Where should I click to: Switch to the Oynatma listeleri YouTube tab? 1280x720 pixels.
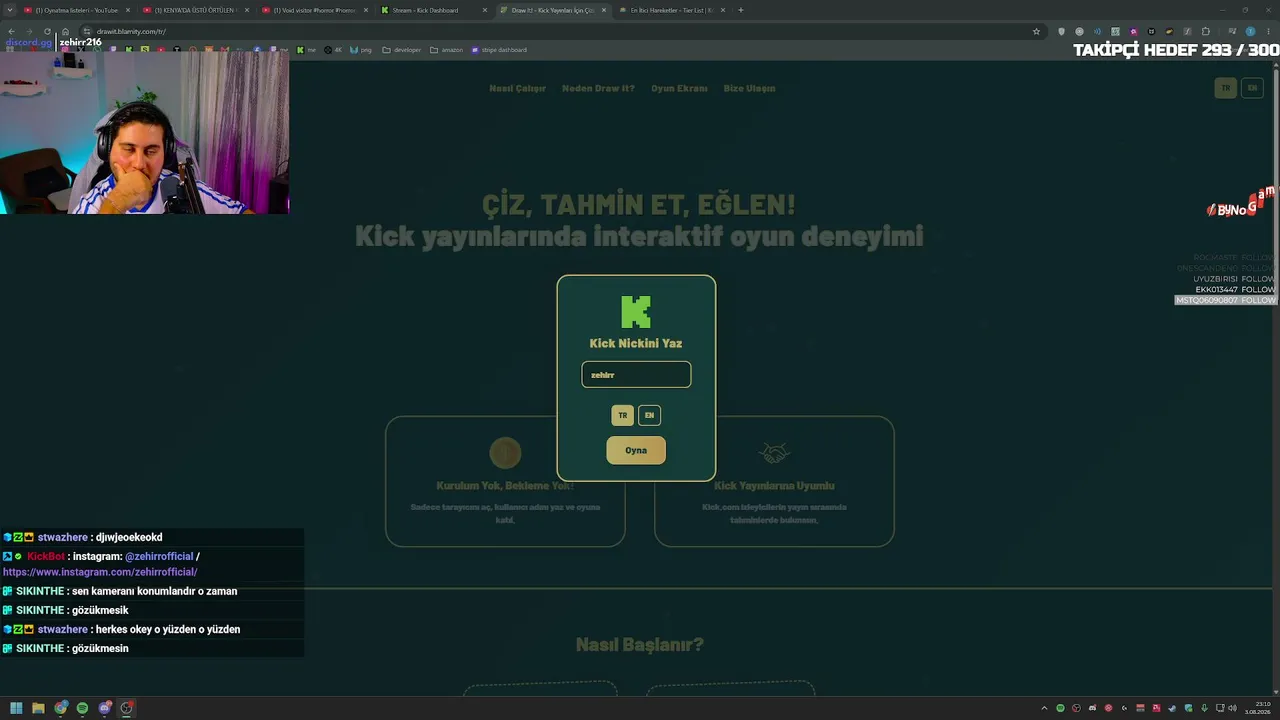pos(78,10)
